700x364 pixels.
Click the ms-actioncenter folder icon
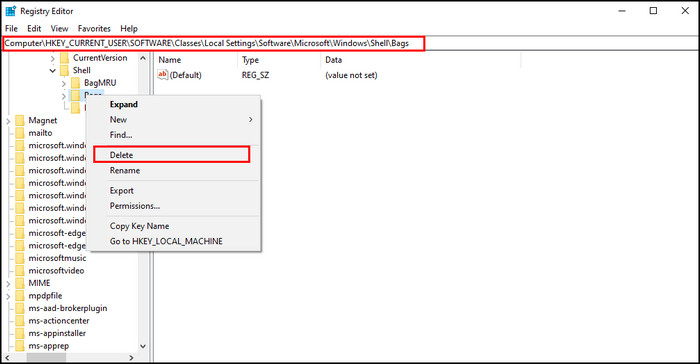[x=20, y=321]
